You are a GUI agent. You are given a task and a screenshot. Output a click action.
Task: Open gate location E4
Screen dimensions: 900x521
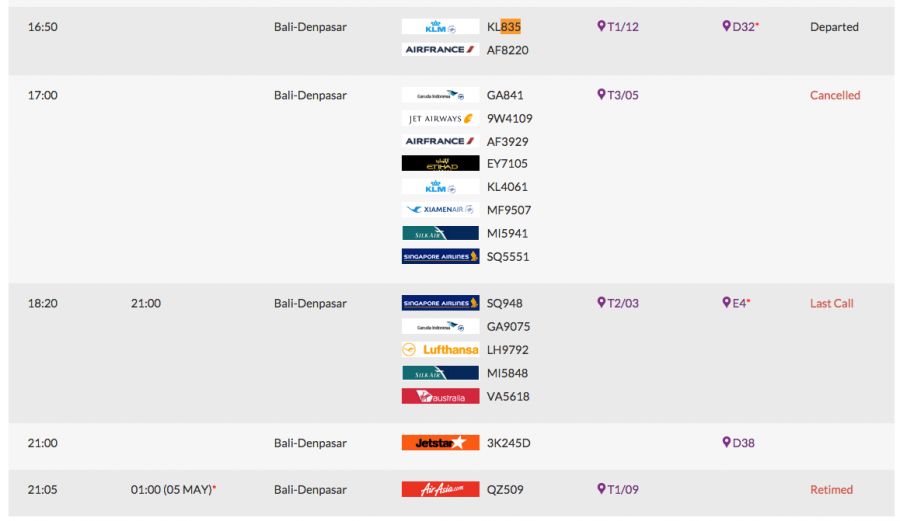[x=736, y=303]
